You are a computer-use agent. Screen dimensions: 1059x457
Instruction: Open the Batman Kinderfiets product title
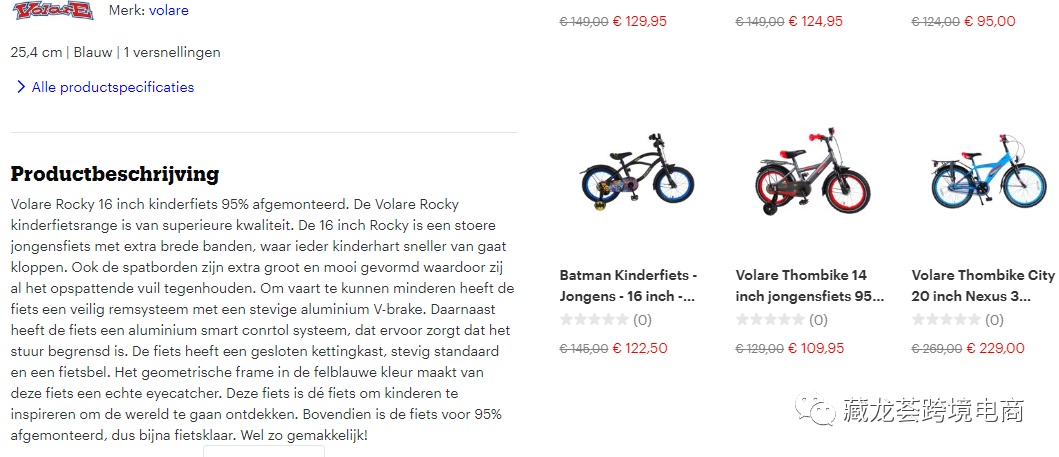click(x=628, y=285)
